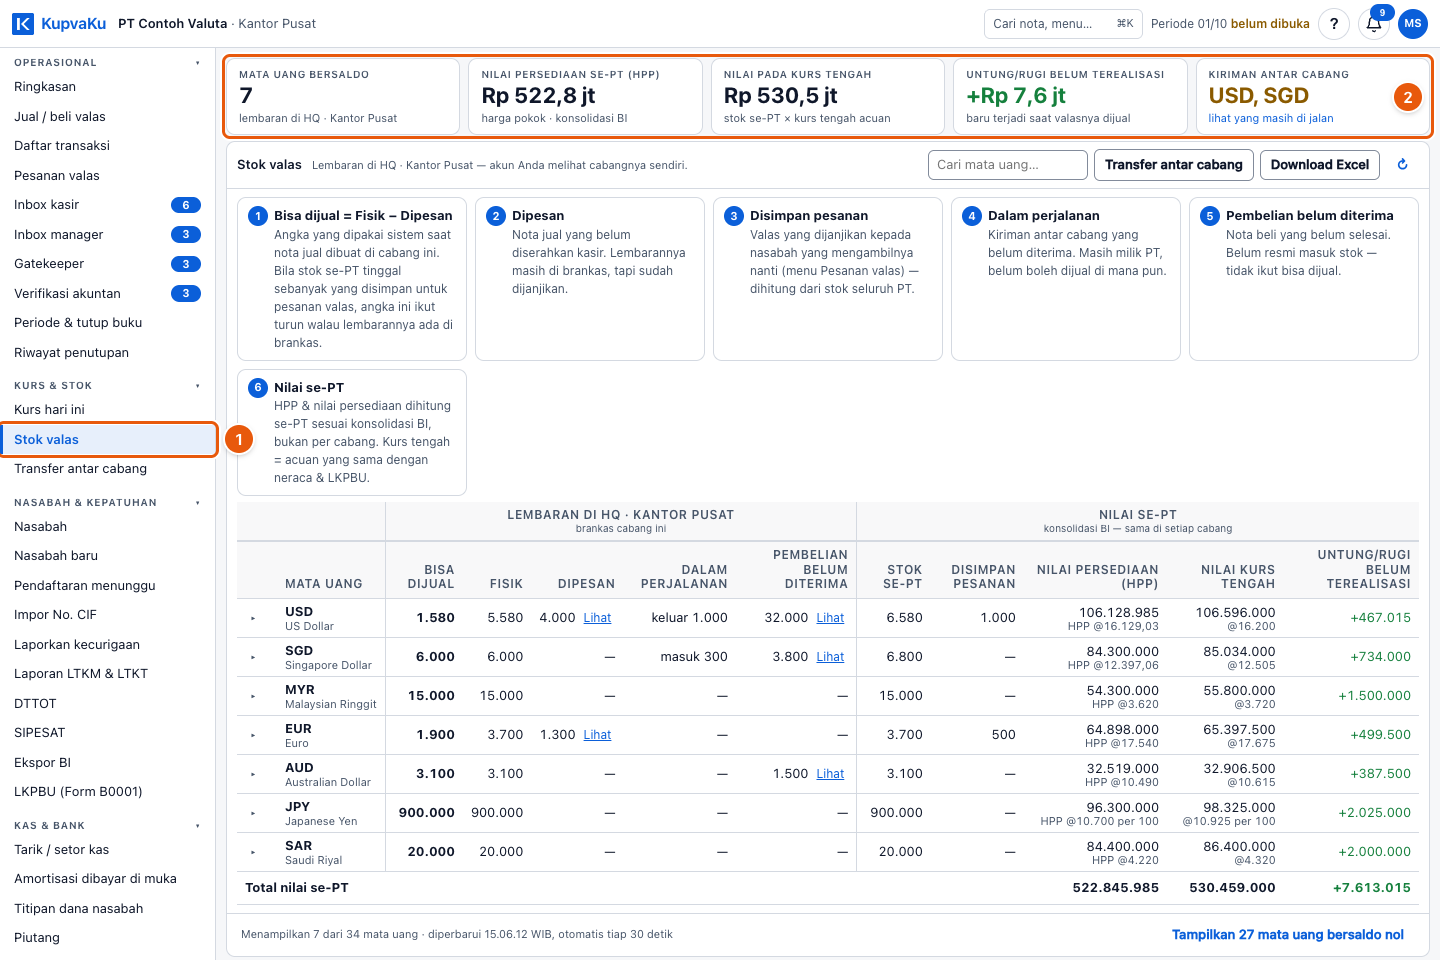The width and height of the screenshot is (1440, 960).
Task: Focus the Cari mata uang search field
Action: click(1008, 164)
